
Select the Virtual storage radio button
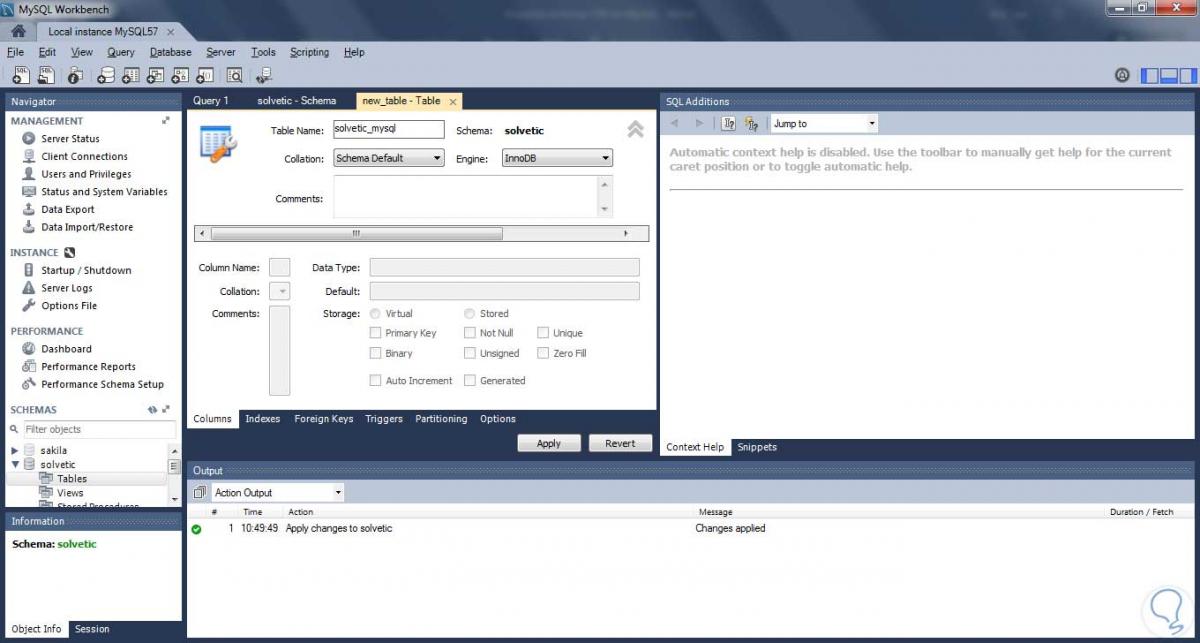(x=375, y=313)
